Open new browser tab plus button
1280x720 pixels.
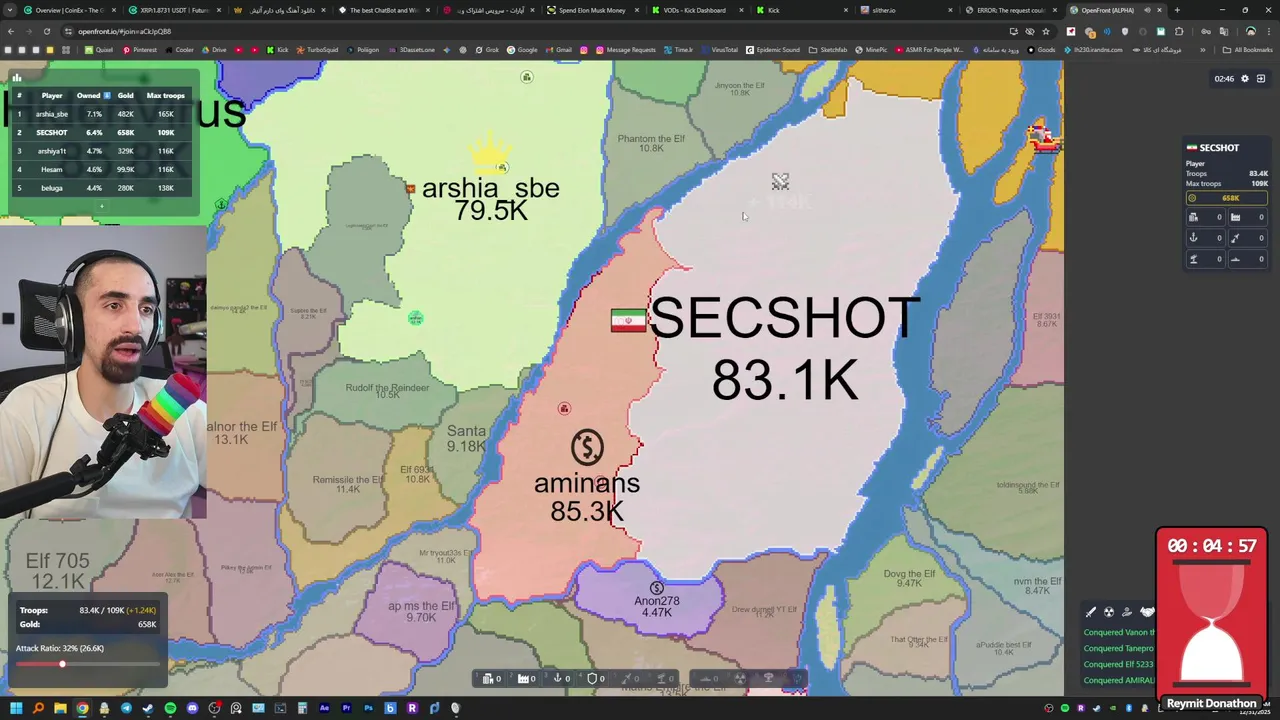tap(1176, 10)
